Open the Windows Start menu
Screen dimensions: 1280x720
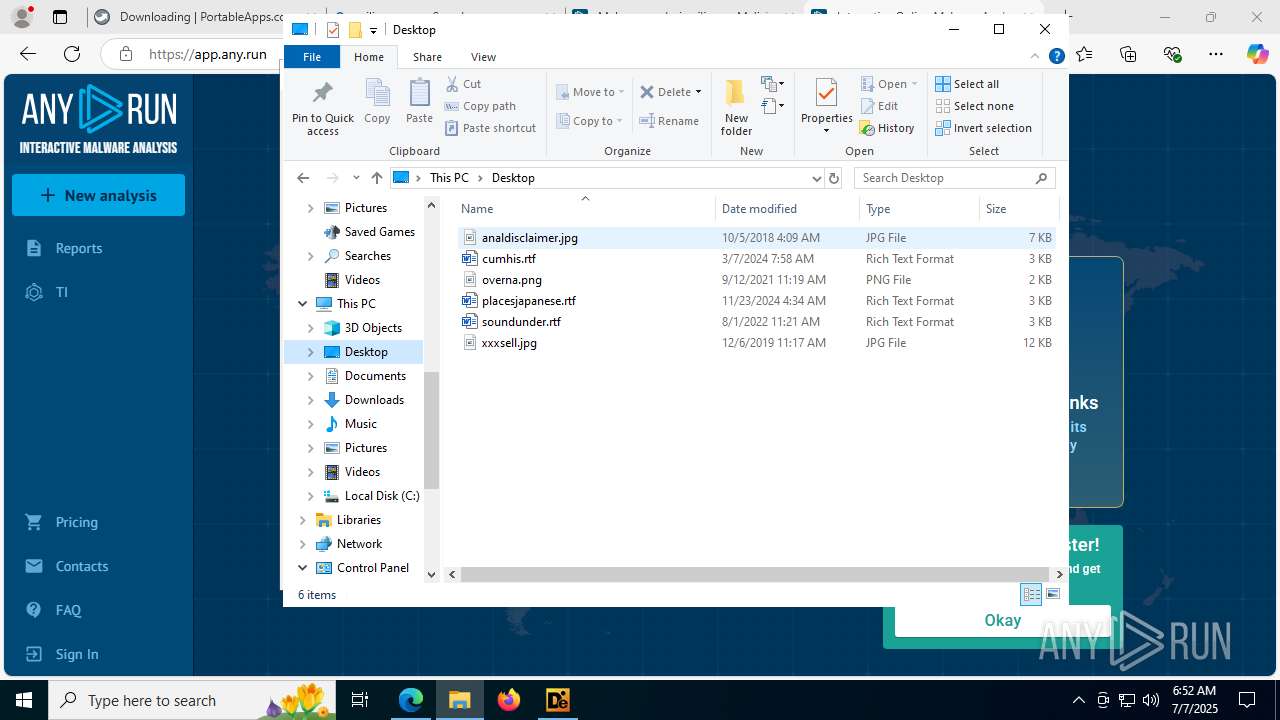(24, 700)
